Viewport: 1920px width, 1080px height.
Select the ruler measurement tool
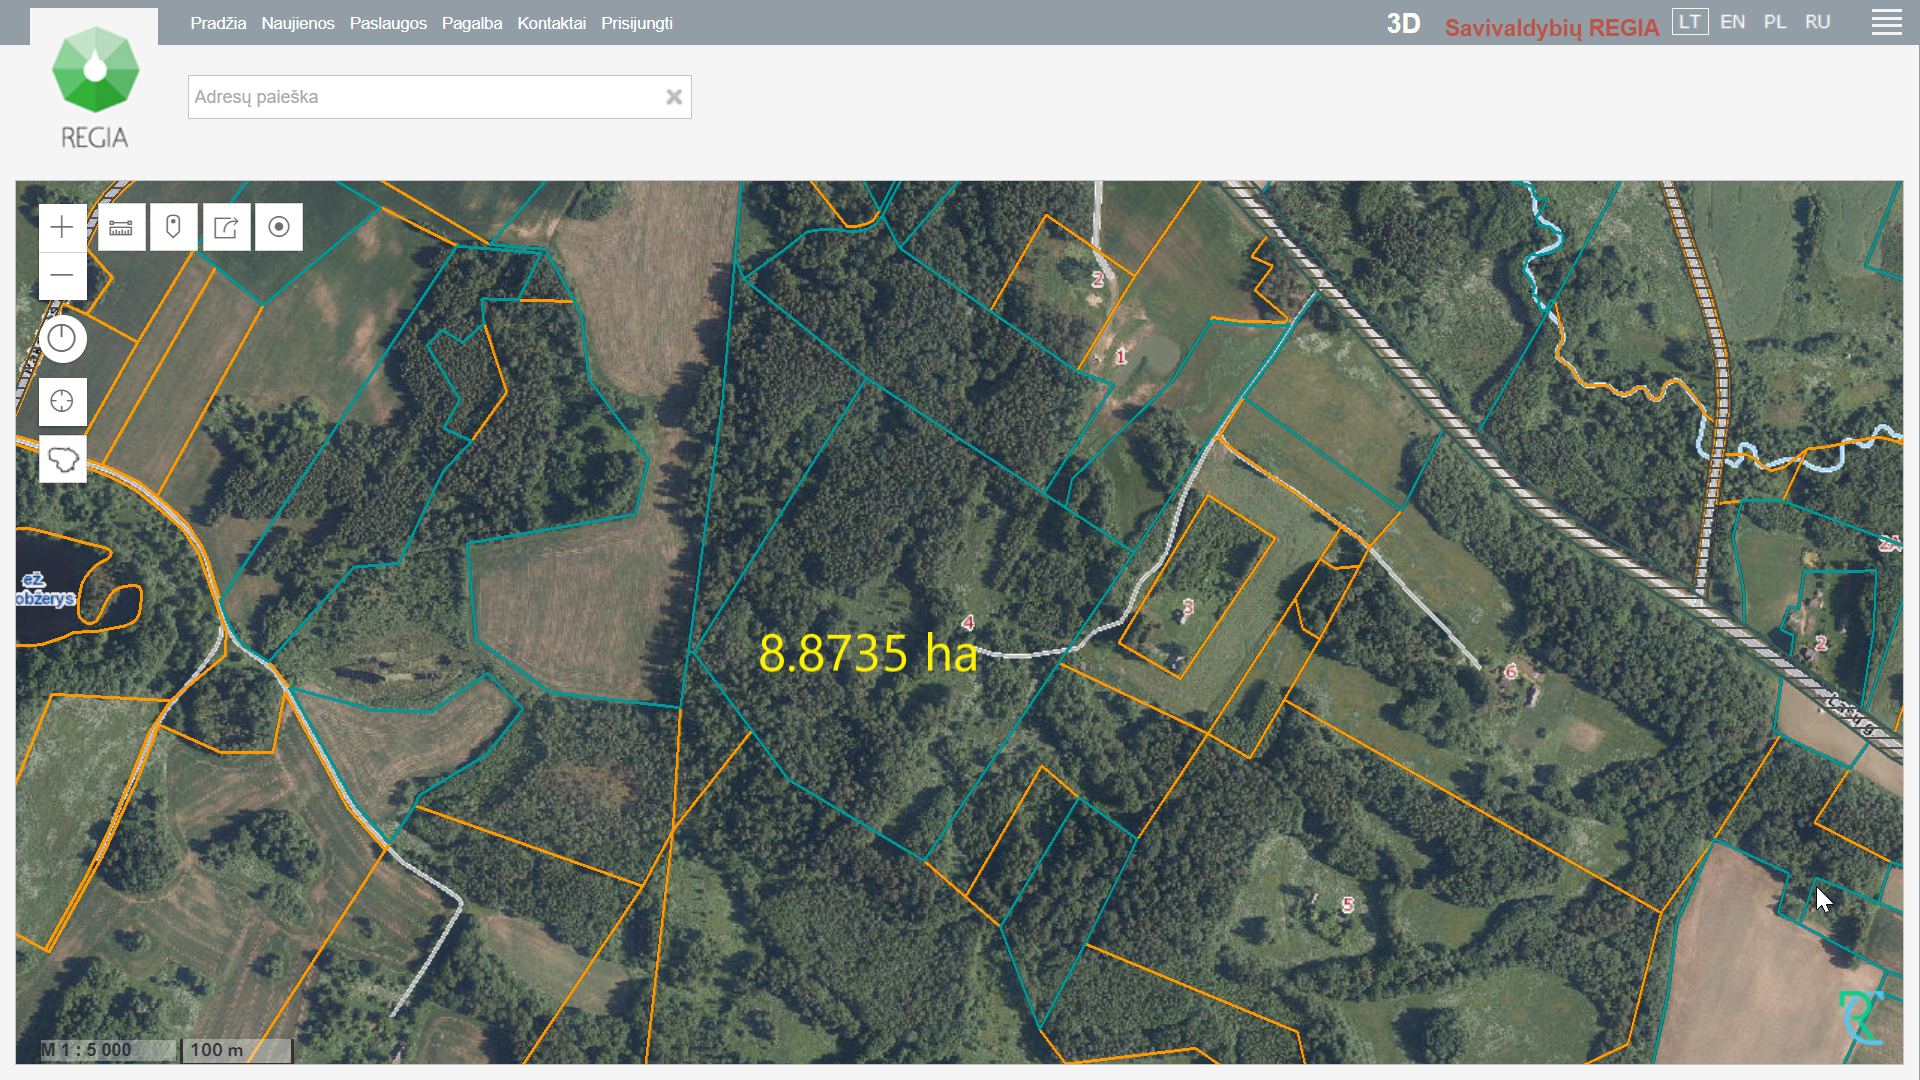121,227
